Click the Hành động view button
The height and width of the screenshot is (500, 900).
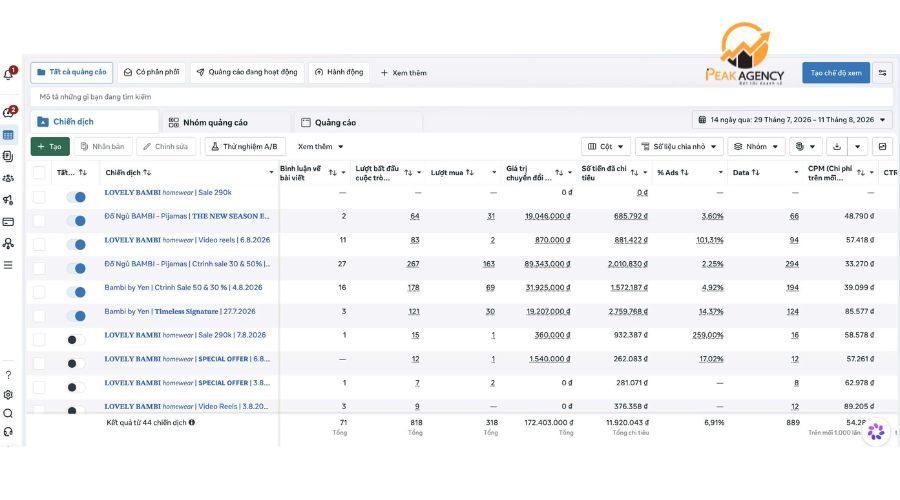339,72
